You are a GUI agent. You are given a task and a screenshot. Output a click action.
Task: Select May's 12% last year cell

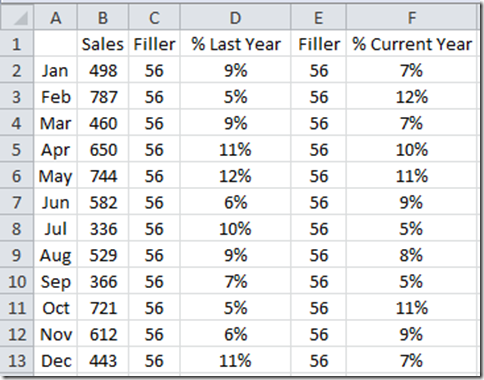[235, 176]
